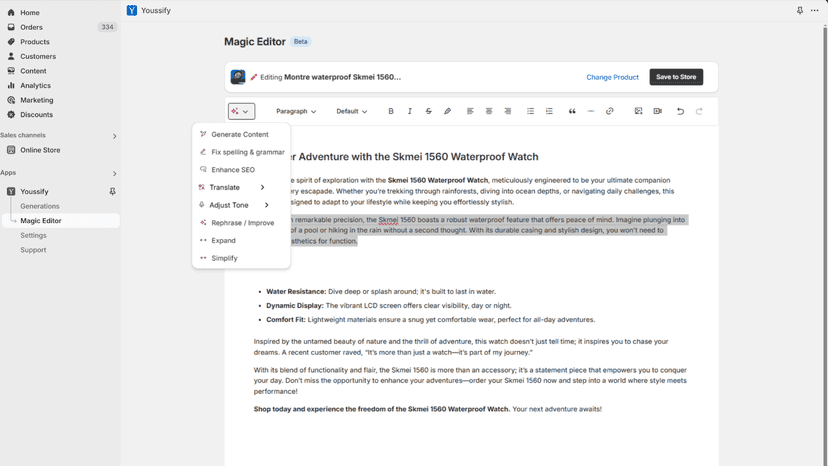Insert a bulleted list
The height and width of the screenshot is (466, 828).
530,111
